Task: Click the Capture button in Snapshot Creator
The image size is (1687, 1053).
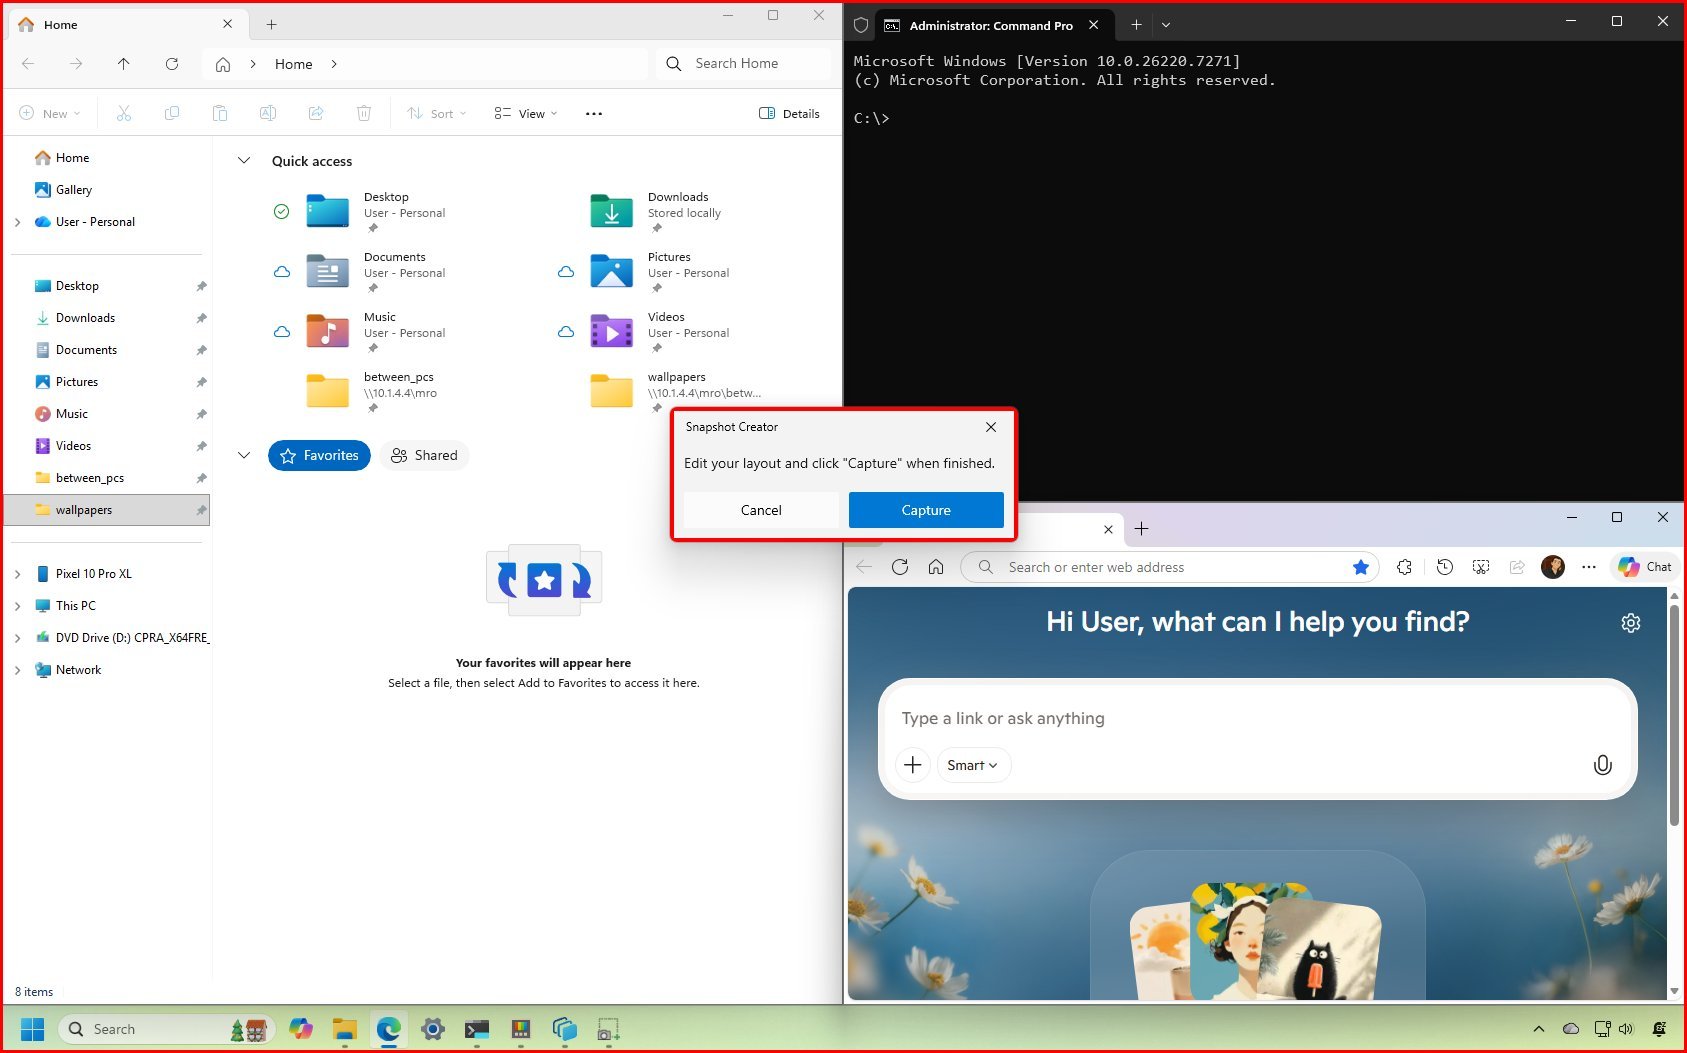Action: (925, 510)
